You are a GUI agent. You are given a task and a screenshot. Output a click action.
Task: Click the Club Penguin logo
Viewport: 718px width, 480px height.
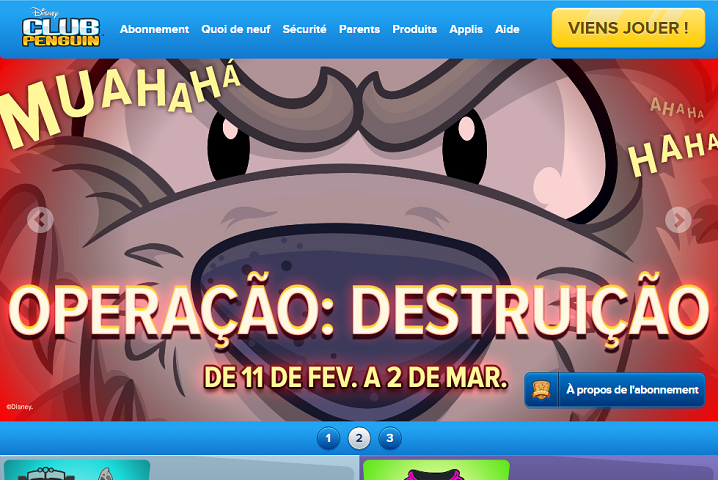tap(61, 27)
